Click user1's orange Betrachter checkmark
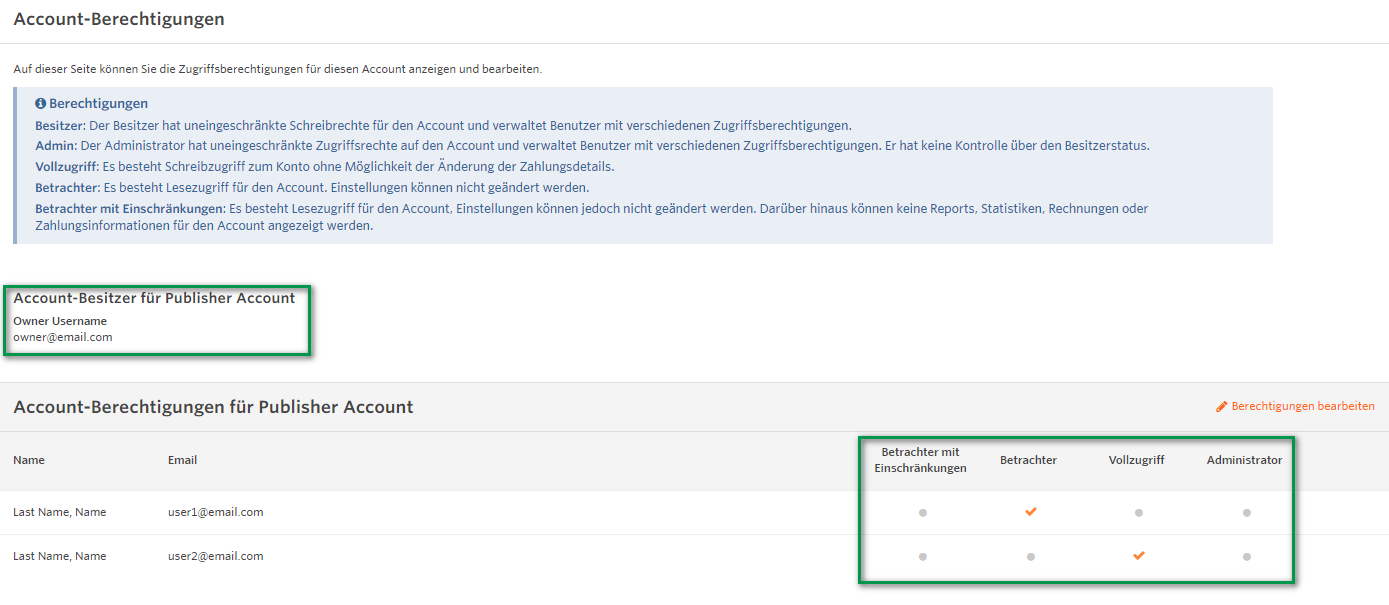The width and height of the screenshot is (1389, 605). point(1030,512)
